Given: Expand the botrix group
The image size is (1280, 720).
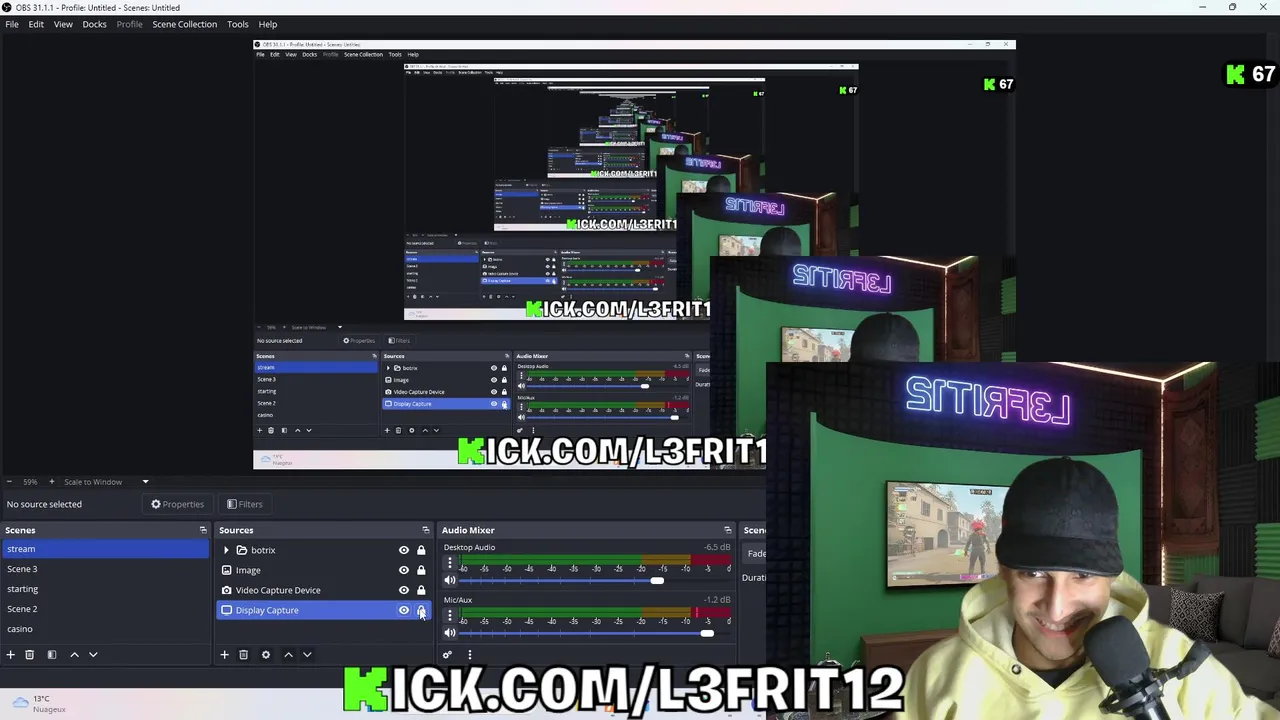Looking at the screenshot, I should 226,550.
